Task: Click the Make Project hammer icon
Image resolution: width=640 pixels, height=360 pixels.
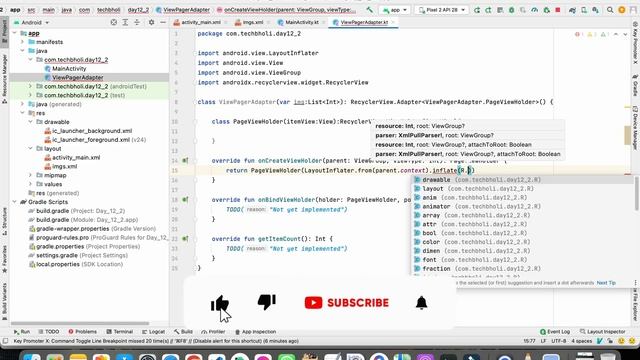Action: (x=369, y=9)
